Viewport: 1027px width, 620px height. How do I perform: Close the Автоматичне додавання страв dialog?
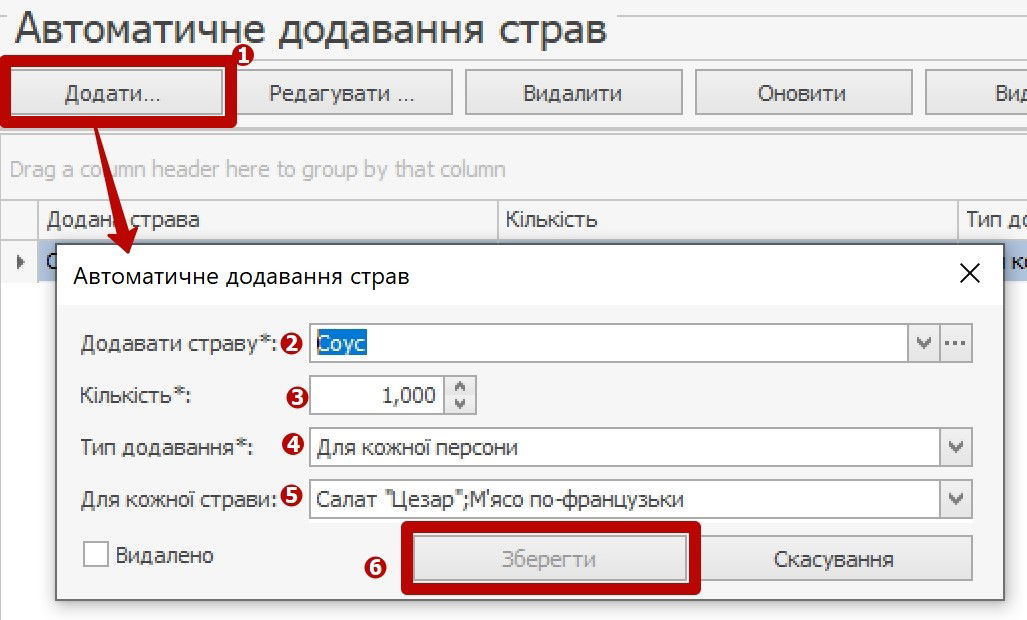tap(969, 274)
